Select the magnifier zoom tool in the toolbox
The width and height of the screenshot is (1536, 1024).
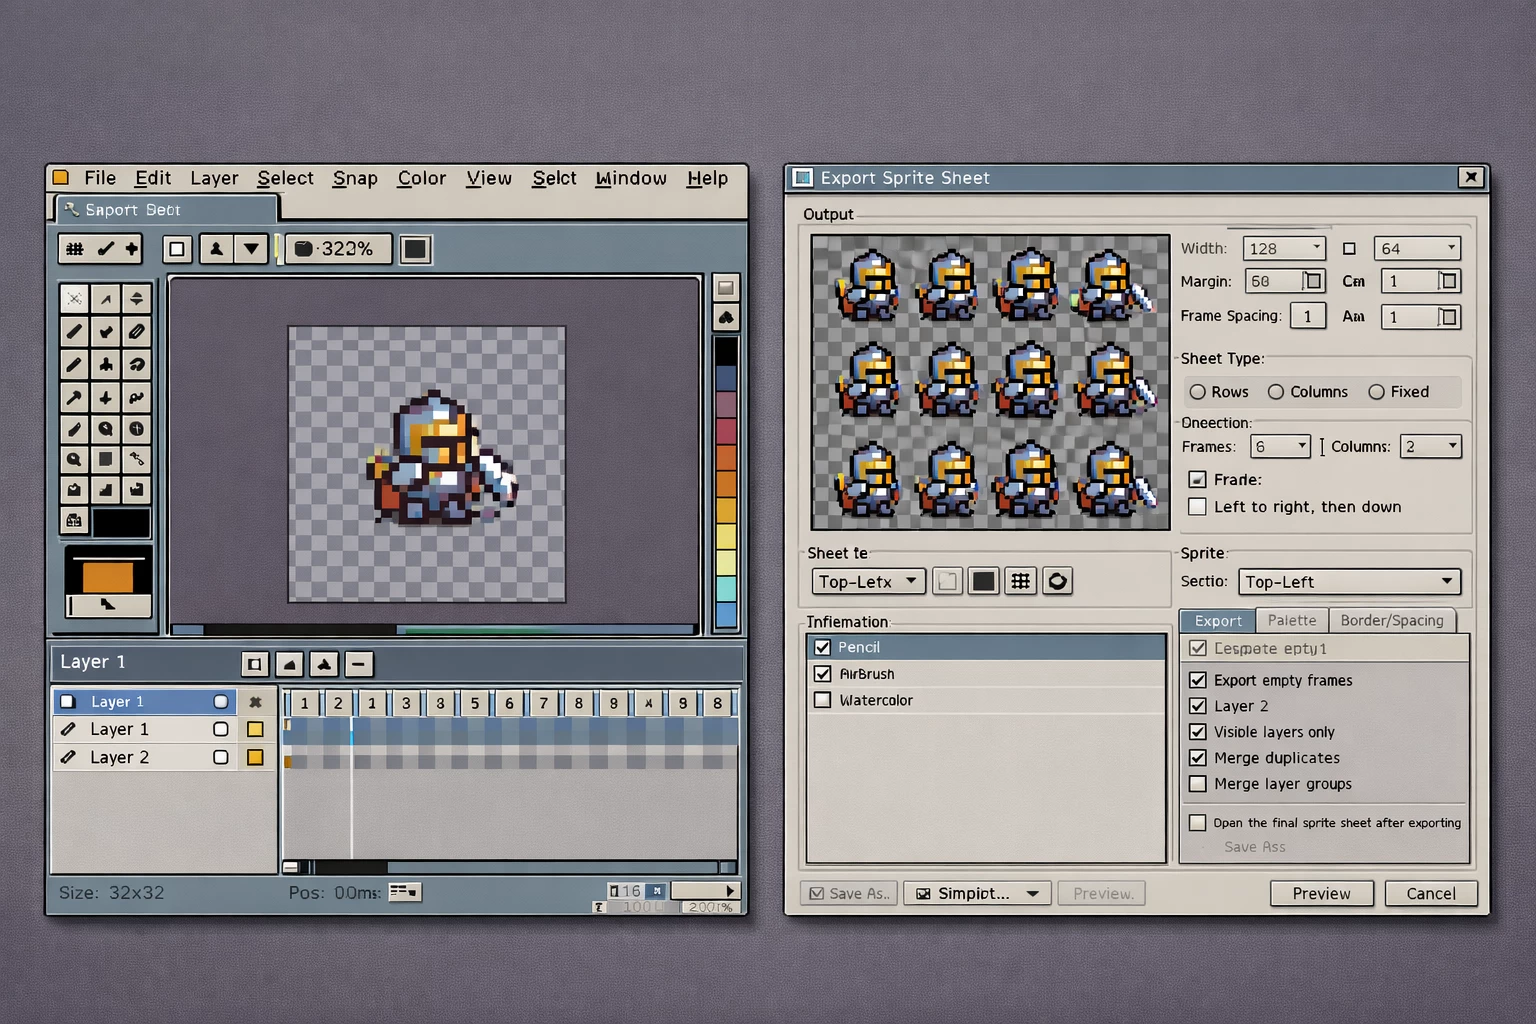(x=74, y=460)
